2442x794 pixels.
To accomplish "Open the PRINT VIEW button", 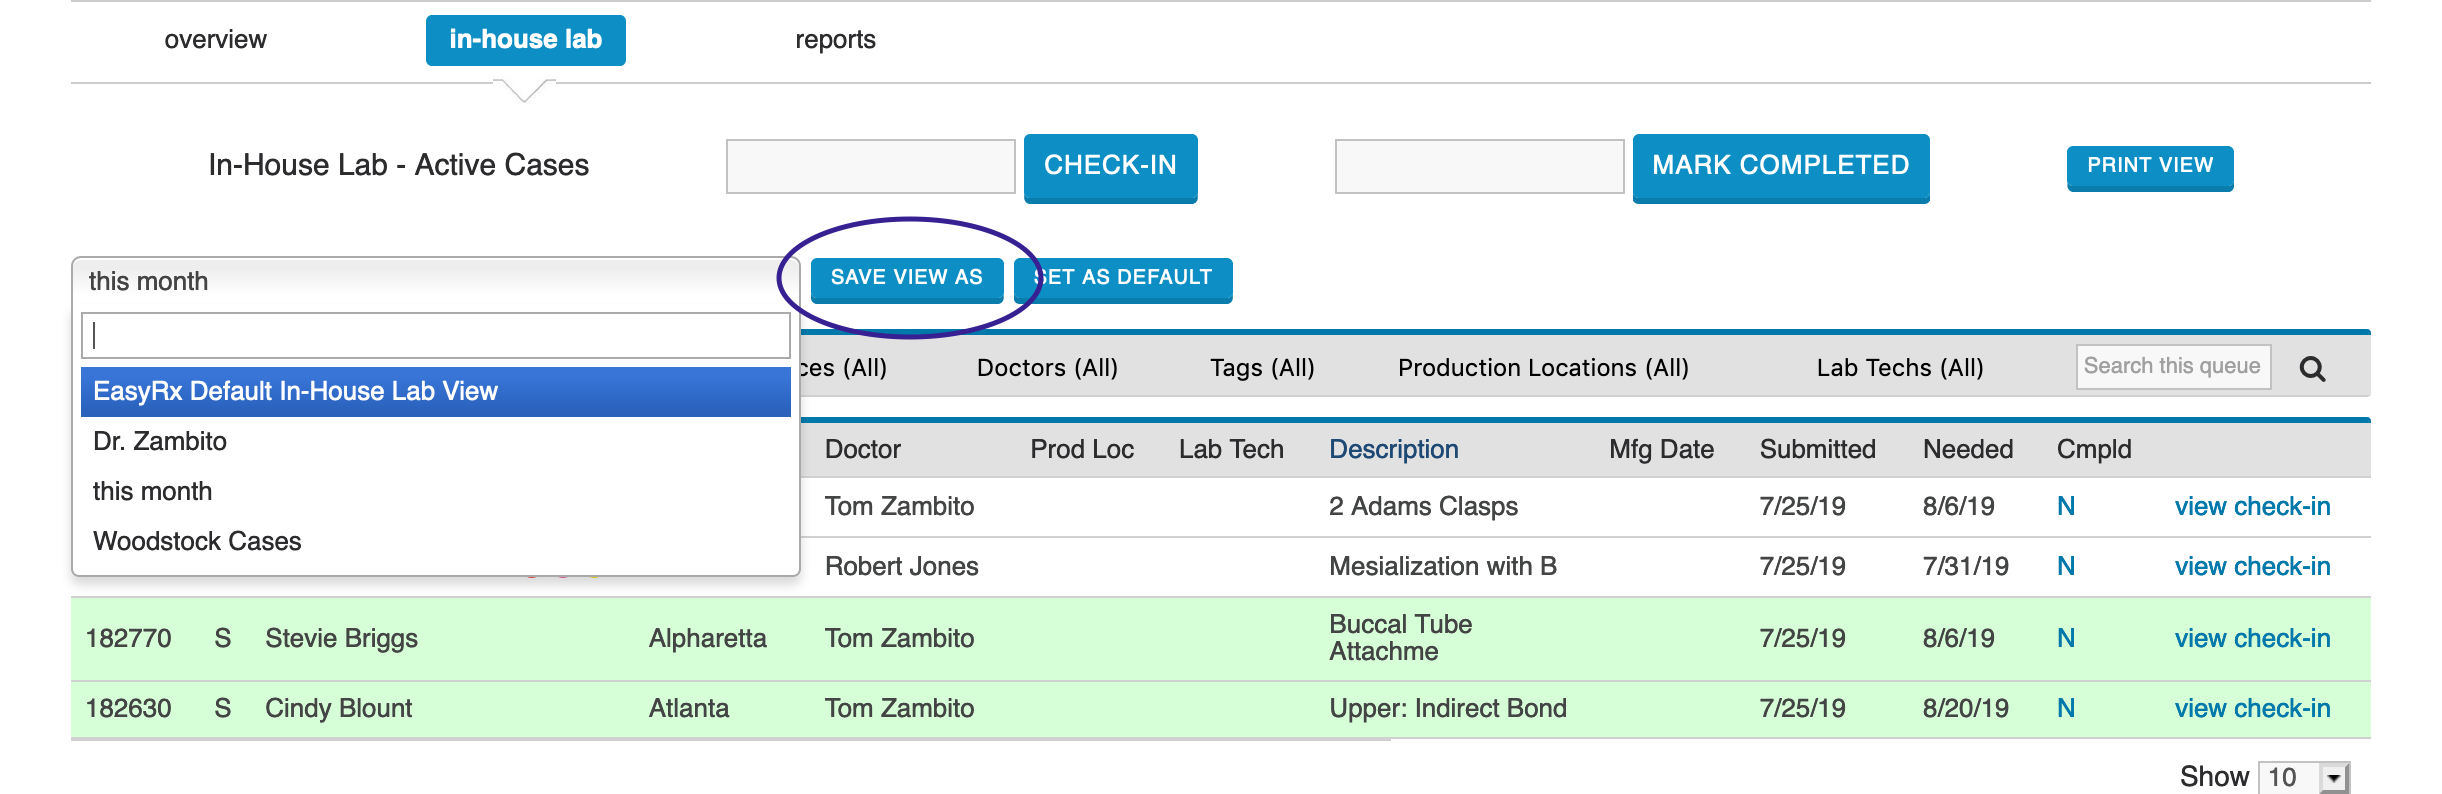I will coord(2149,166).
